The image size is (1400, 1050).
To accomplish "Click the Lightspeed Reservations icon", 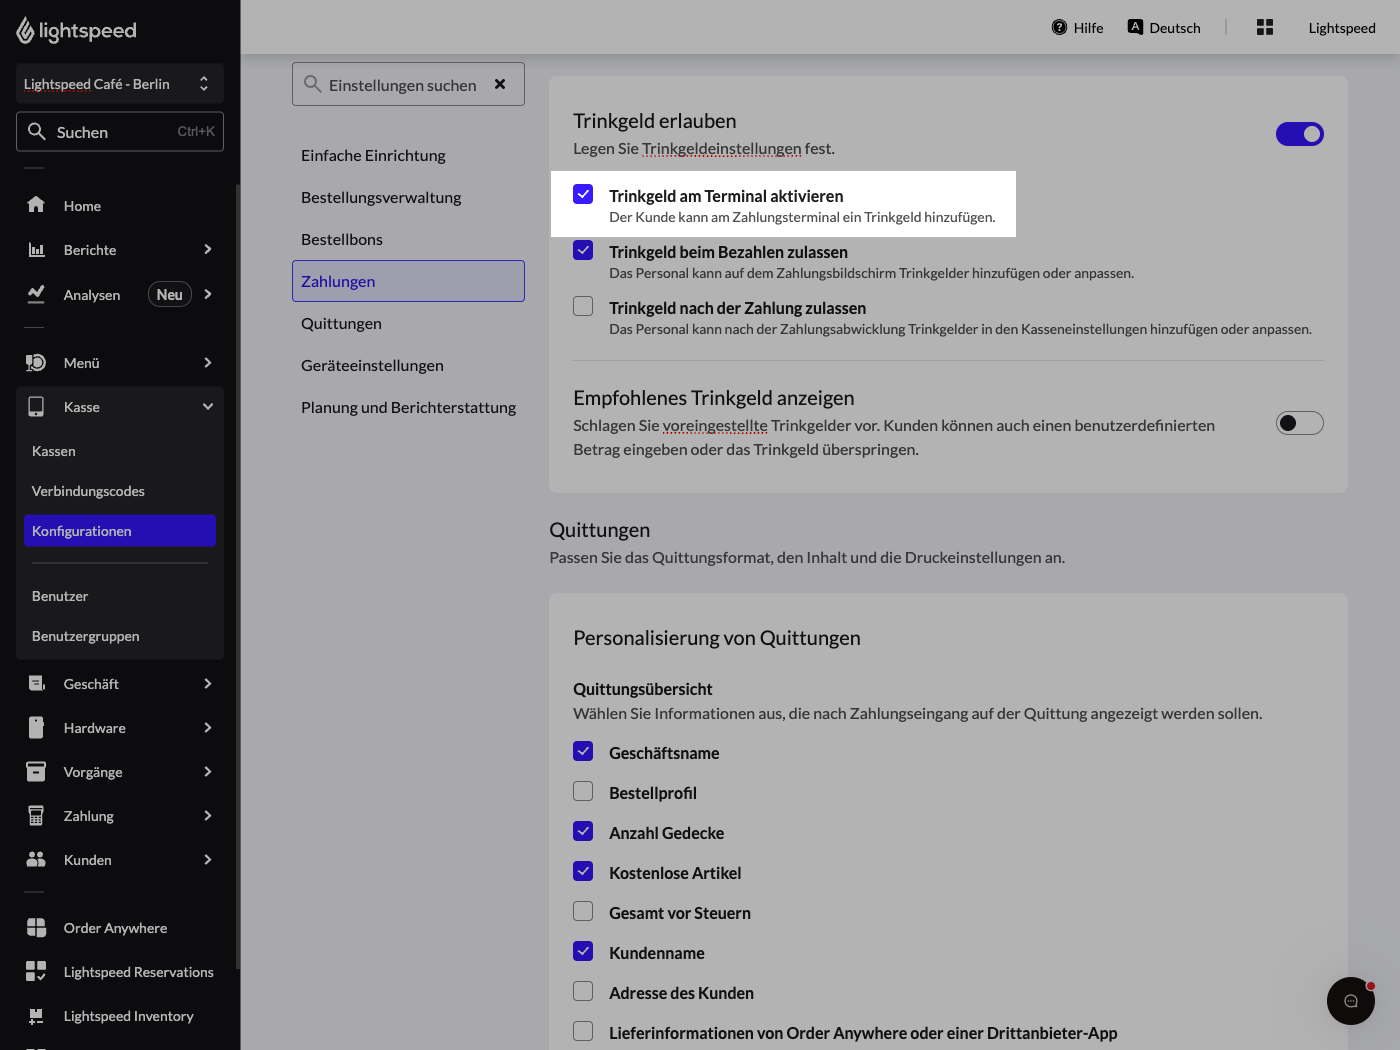I will 36,971.
